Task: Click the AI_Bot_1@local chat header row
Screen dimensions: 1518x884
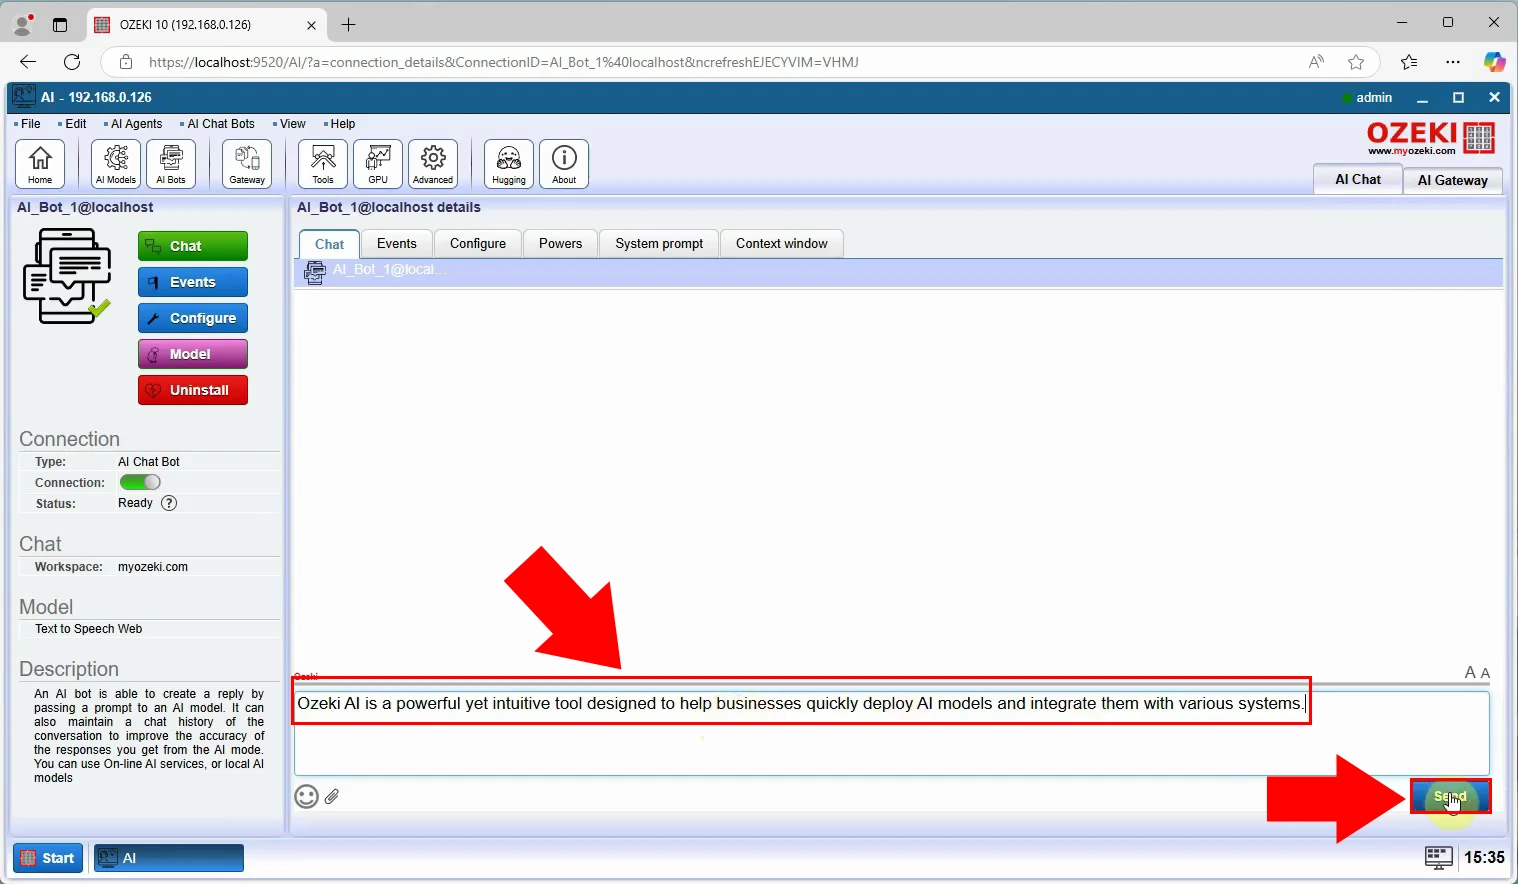Action: (898, 272)
